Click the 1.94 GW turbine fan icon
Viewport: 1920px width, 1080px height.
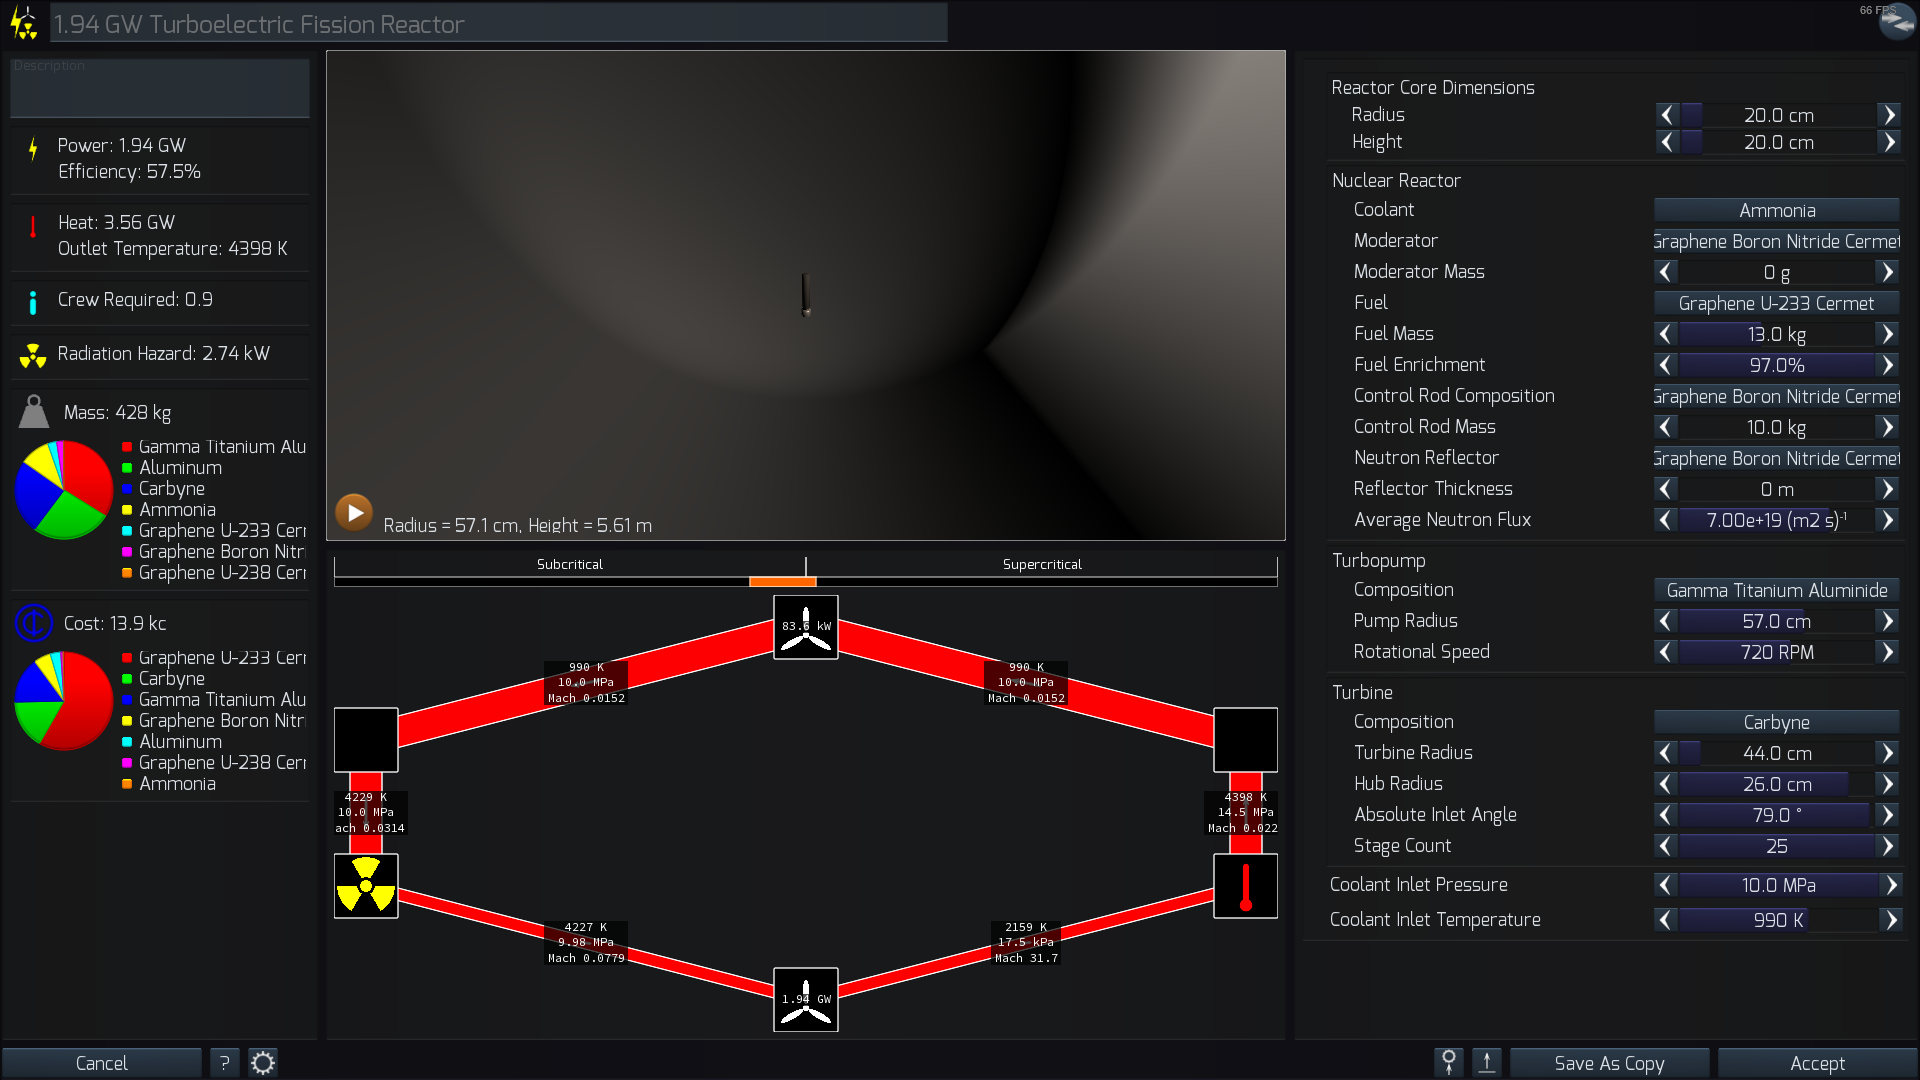(806, 999)
